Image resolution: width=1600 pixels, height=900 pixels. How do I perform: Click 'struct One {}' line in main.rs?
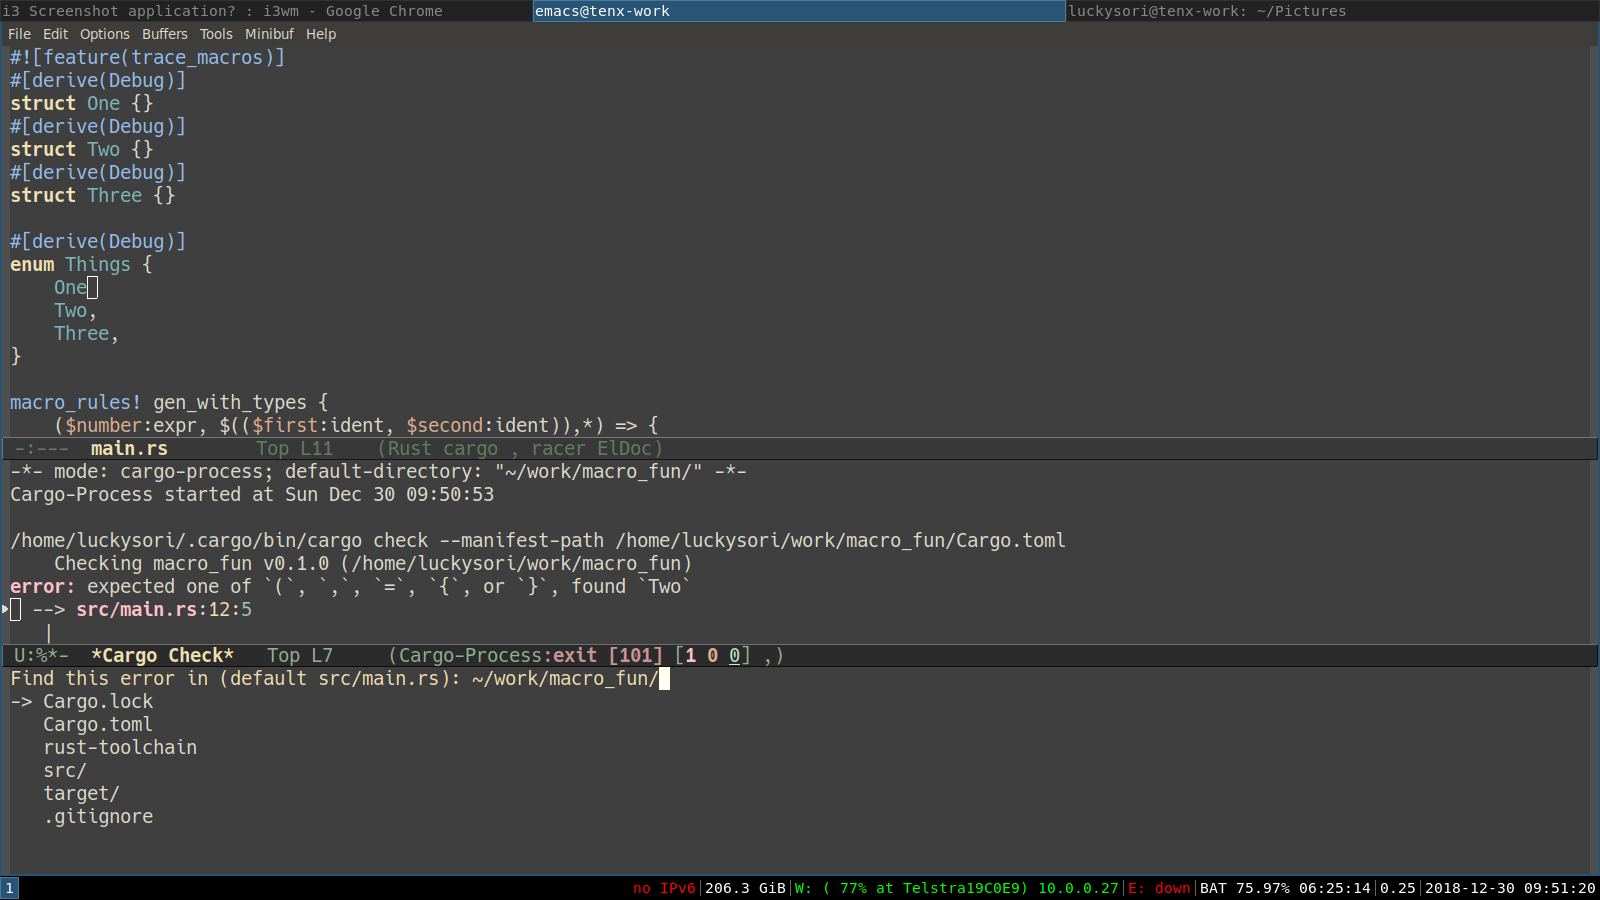[x=82, y=104]
